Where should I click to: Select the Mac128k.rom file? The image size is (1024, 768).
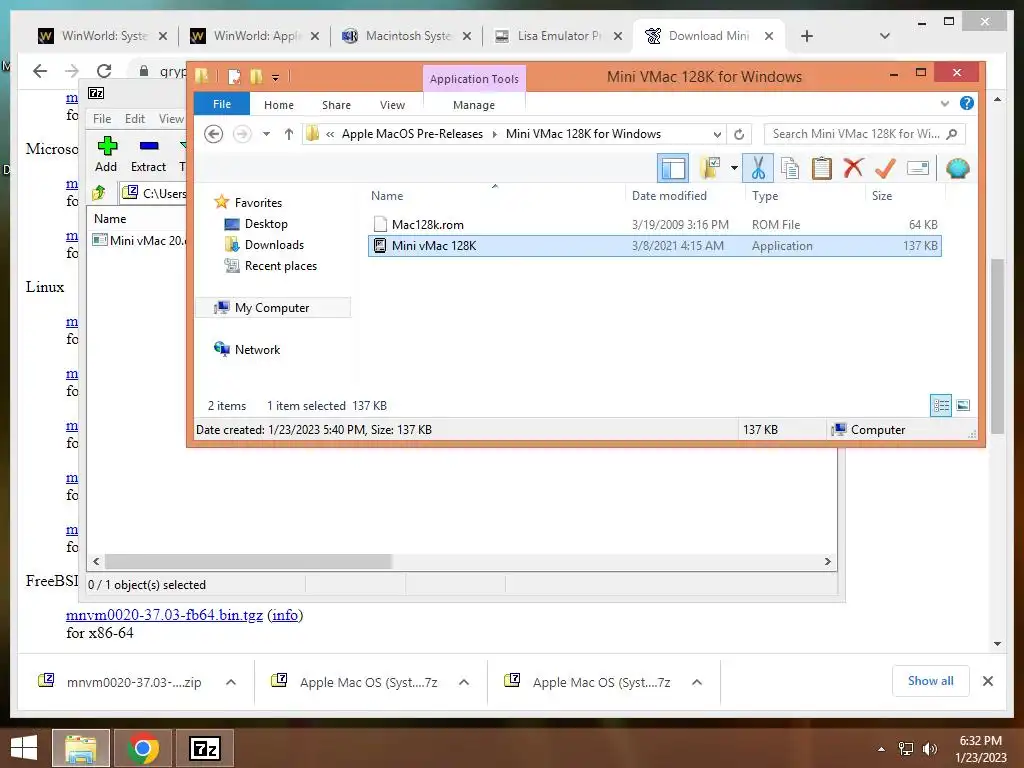654,225
